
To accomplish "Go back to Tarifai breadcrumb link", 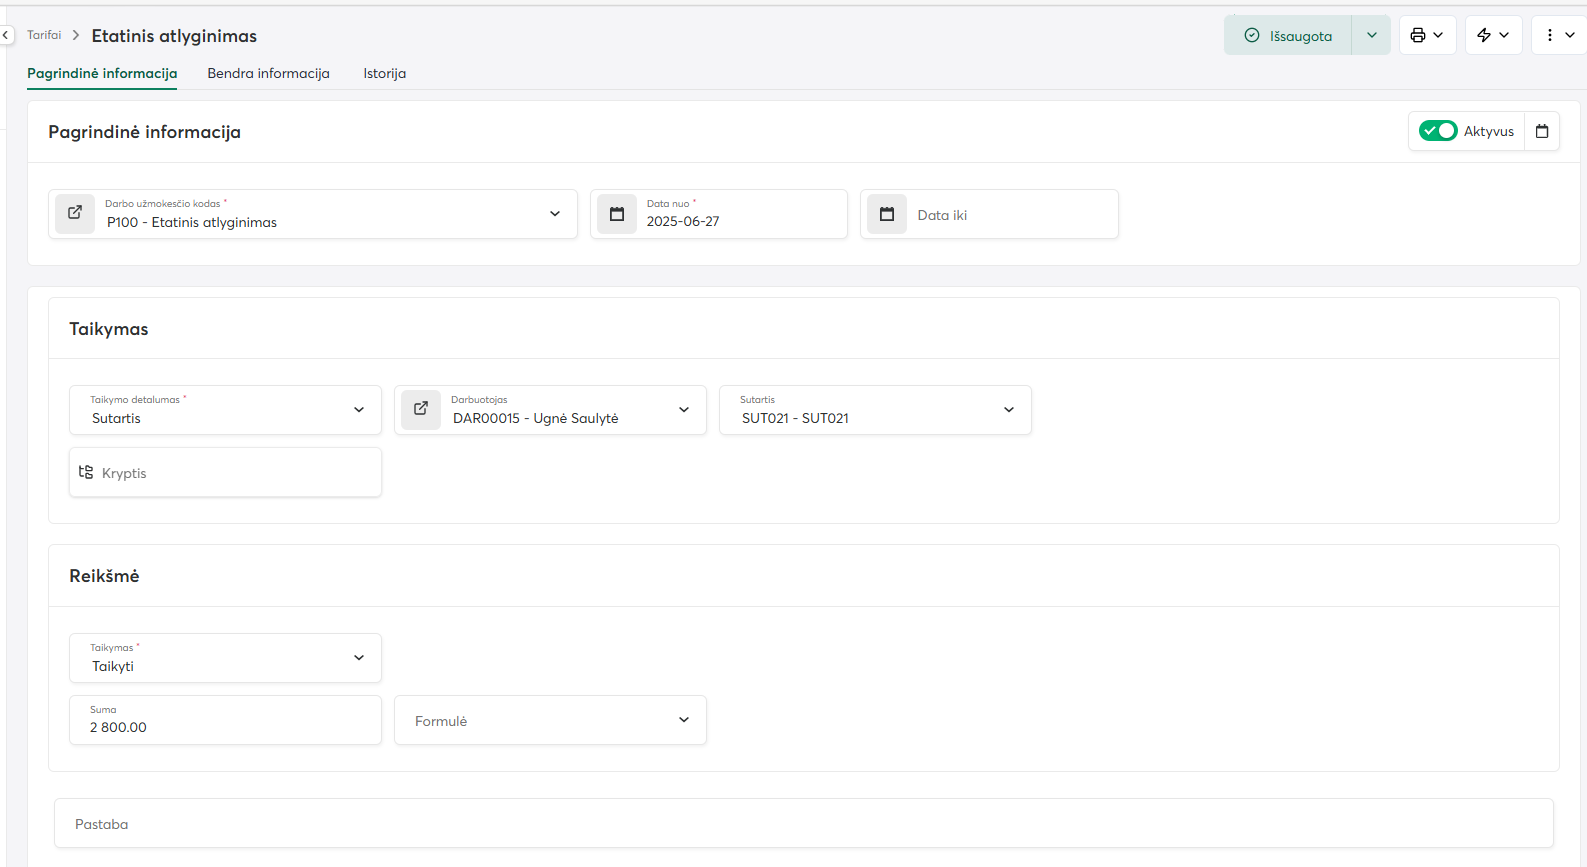I will tap(44, 35).
